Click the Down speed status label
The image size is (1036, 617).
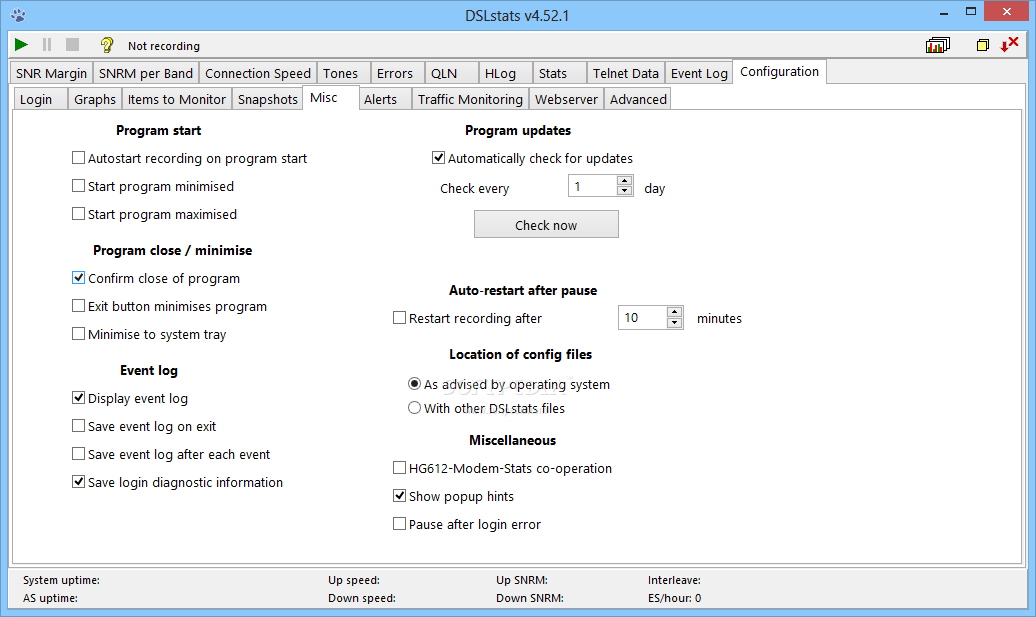(362, 598)
